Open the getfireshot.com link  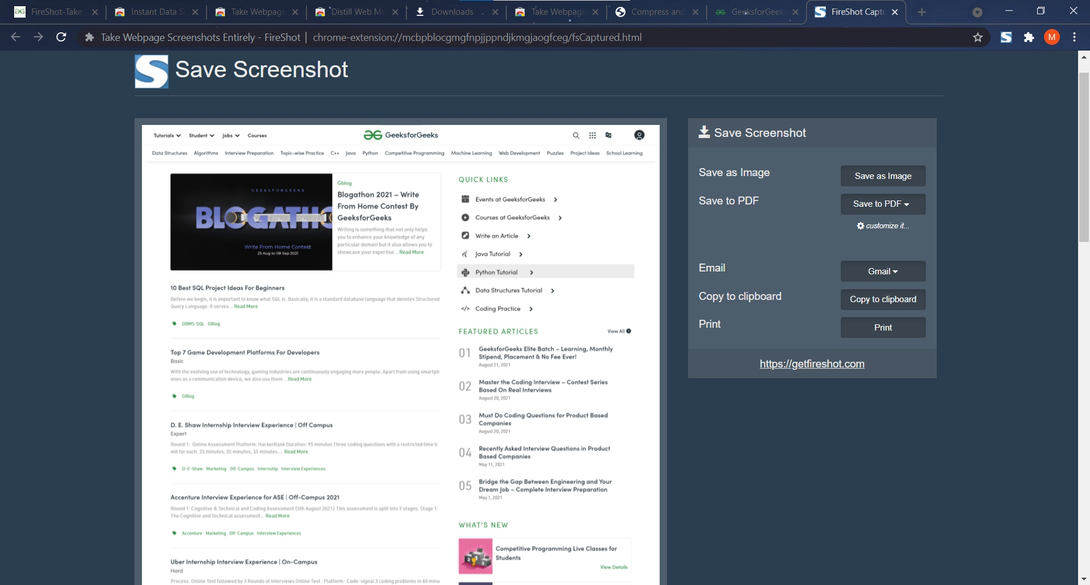click(812, 364)
